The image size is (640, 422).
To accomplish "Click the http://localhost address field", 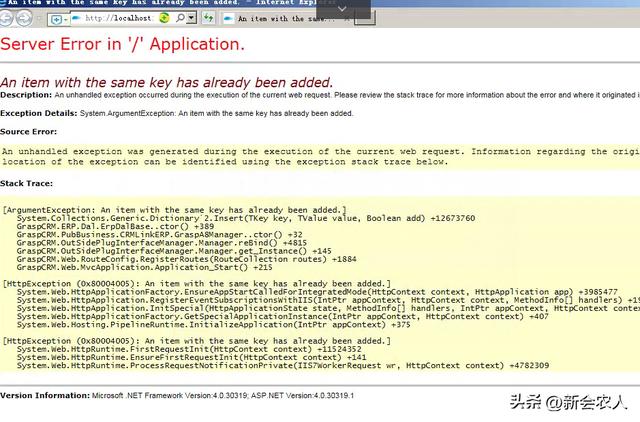I will point(118,18).
